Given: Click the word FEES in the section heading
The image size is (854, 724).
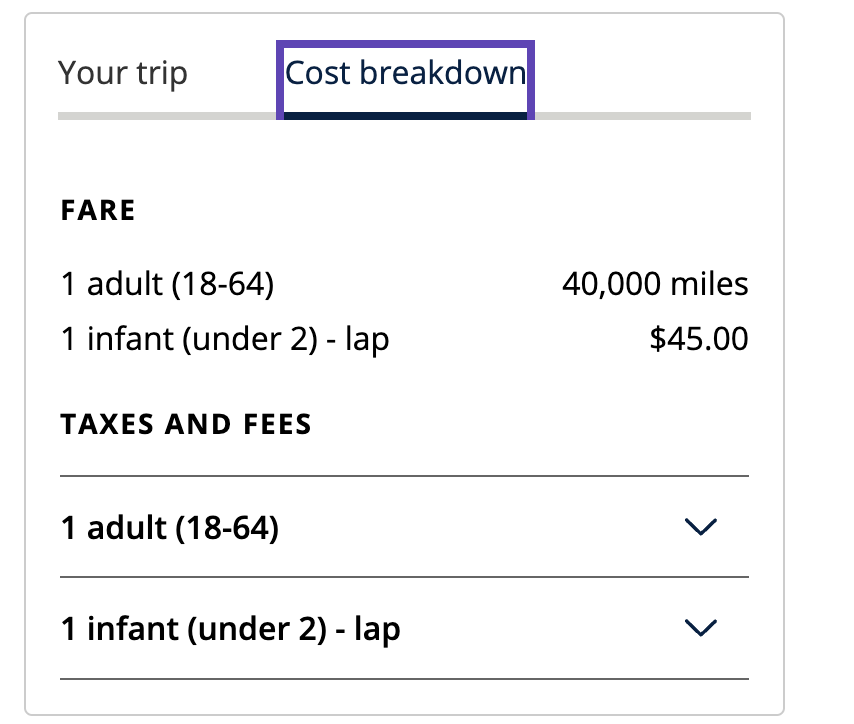Looking at the screenshot, I should 277,424.
